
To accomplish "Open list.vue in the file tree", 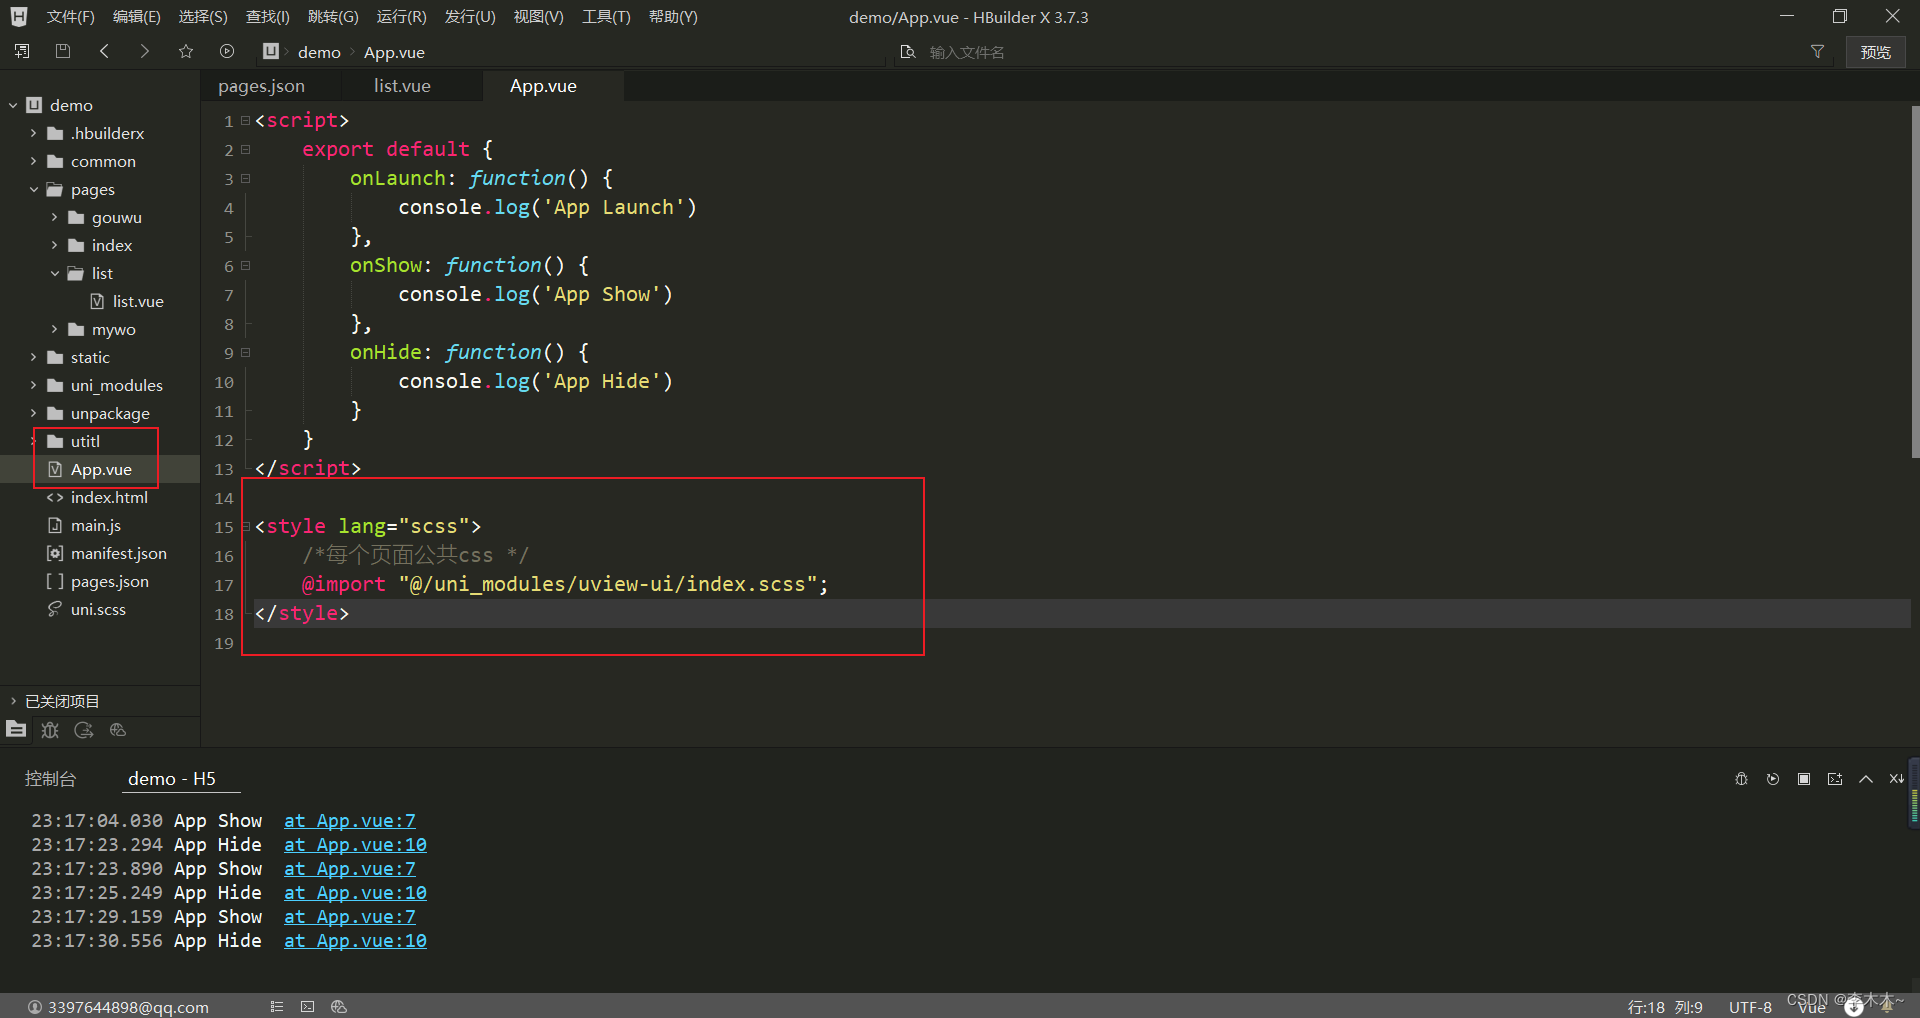I will pos(138,301).
